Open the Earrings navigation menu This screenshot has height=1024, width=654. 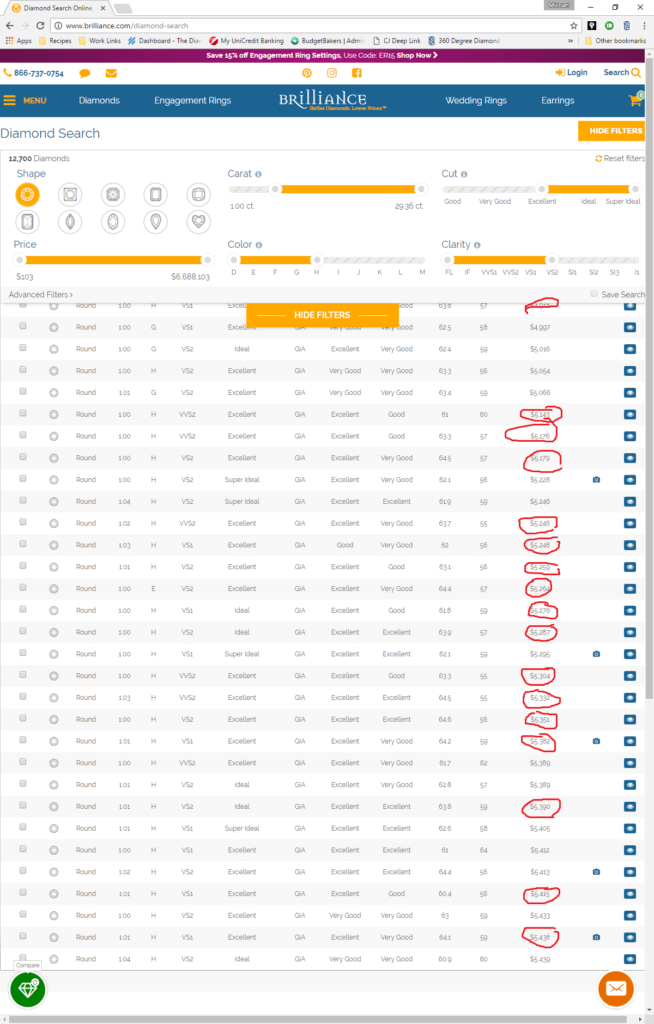point(558,101)
